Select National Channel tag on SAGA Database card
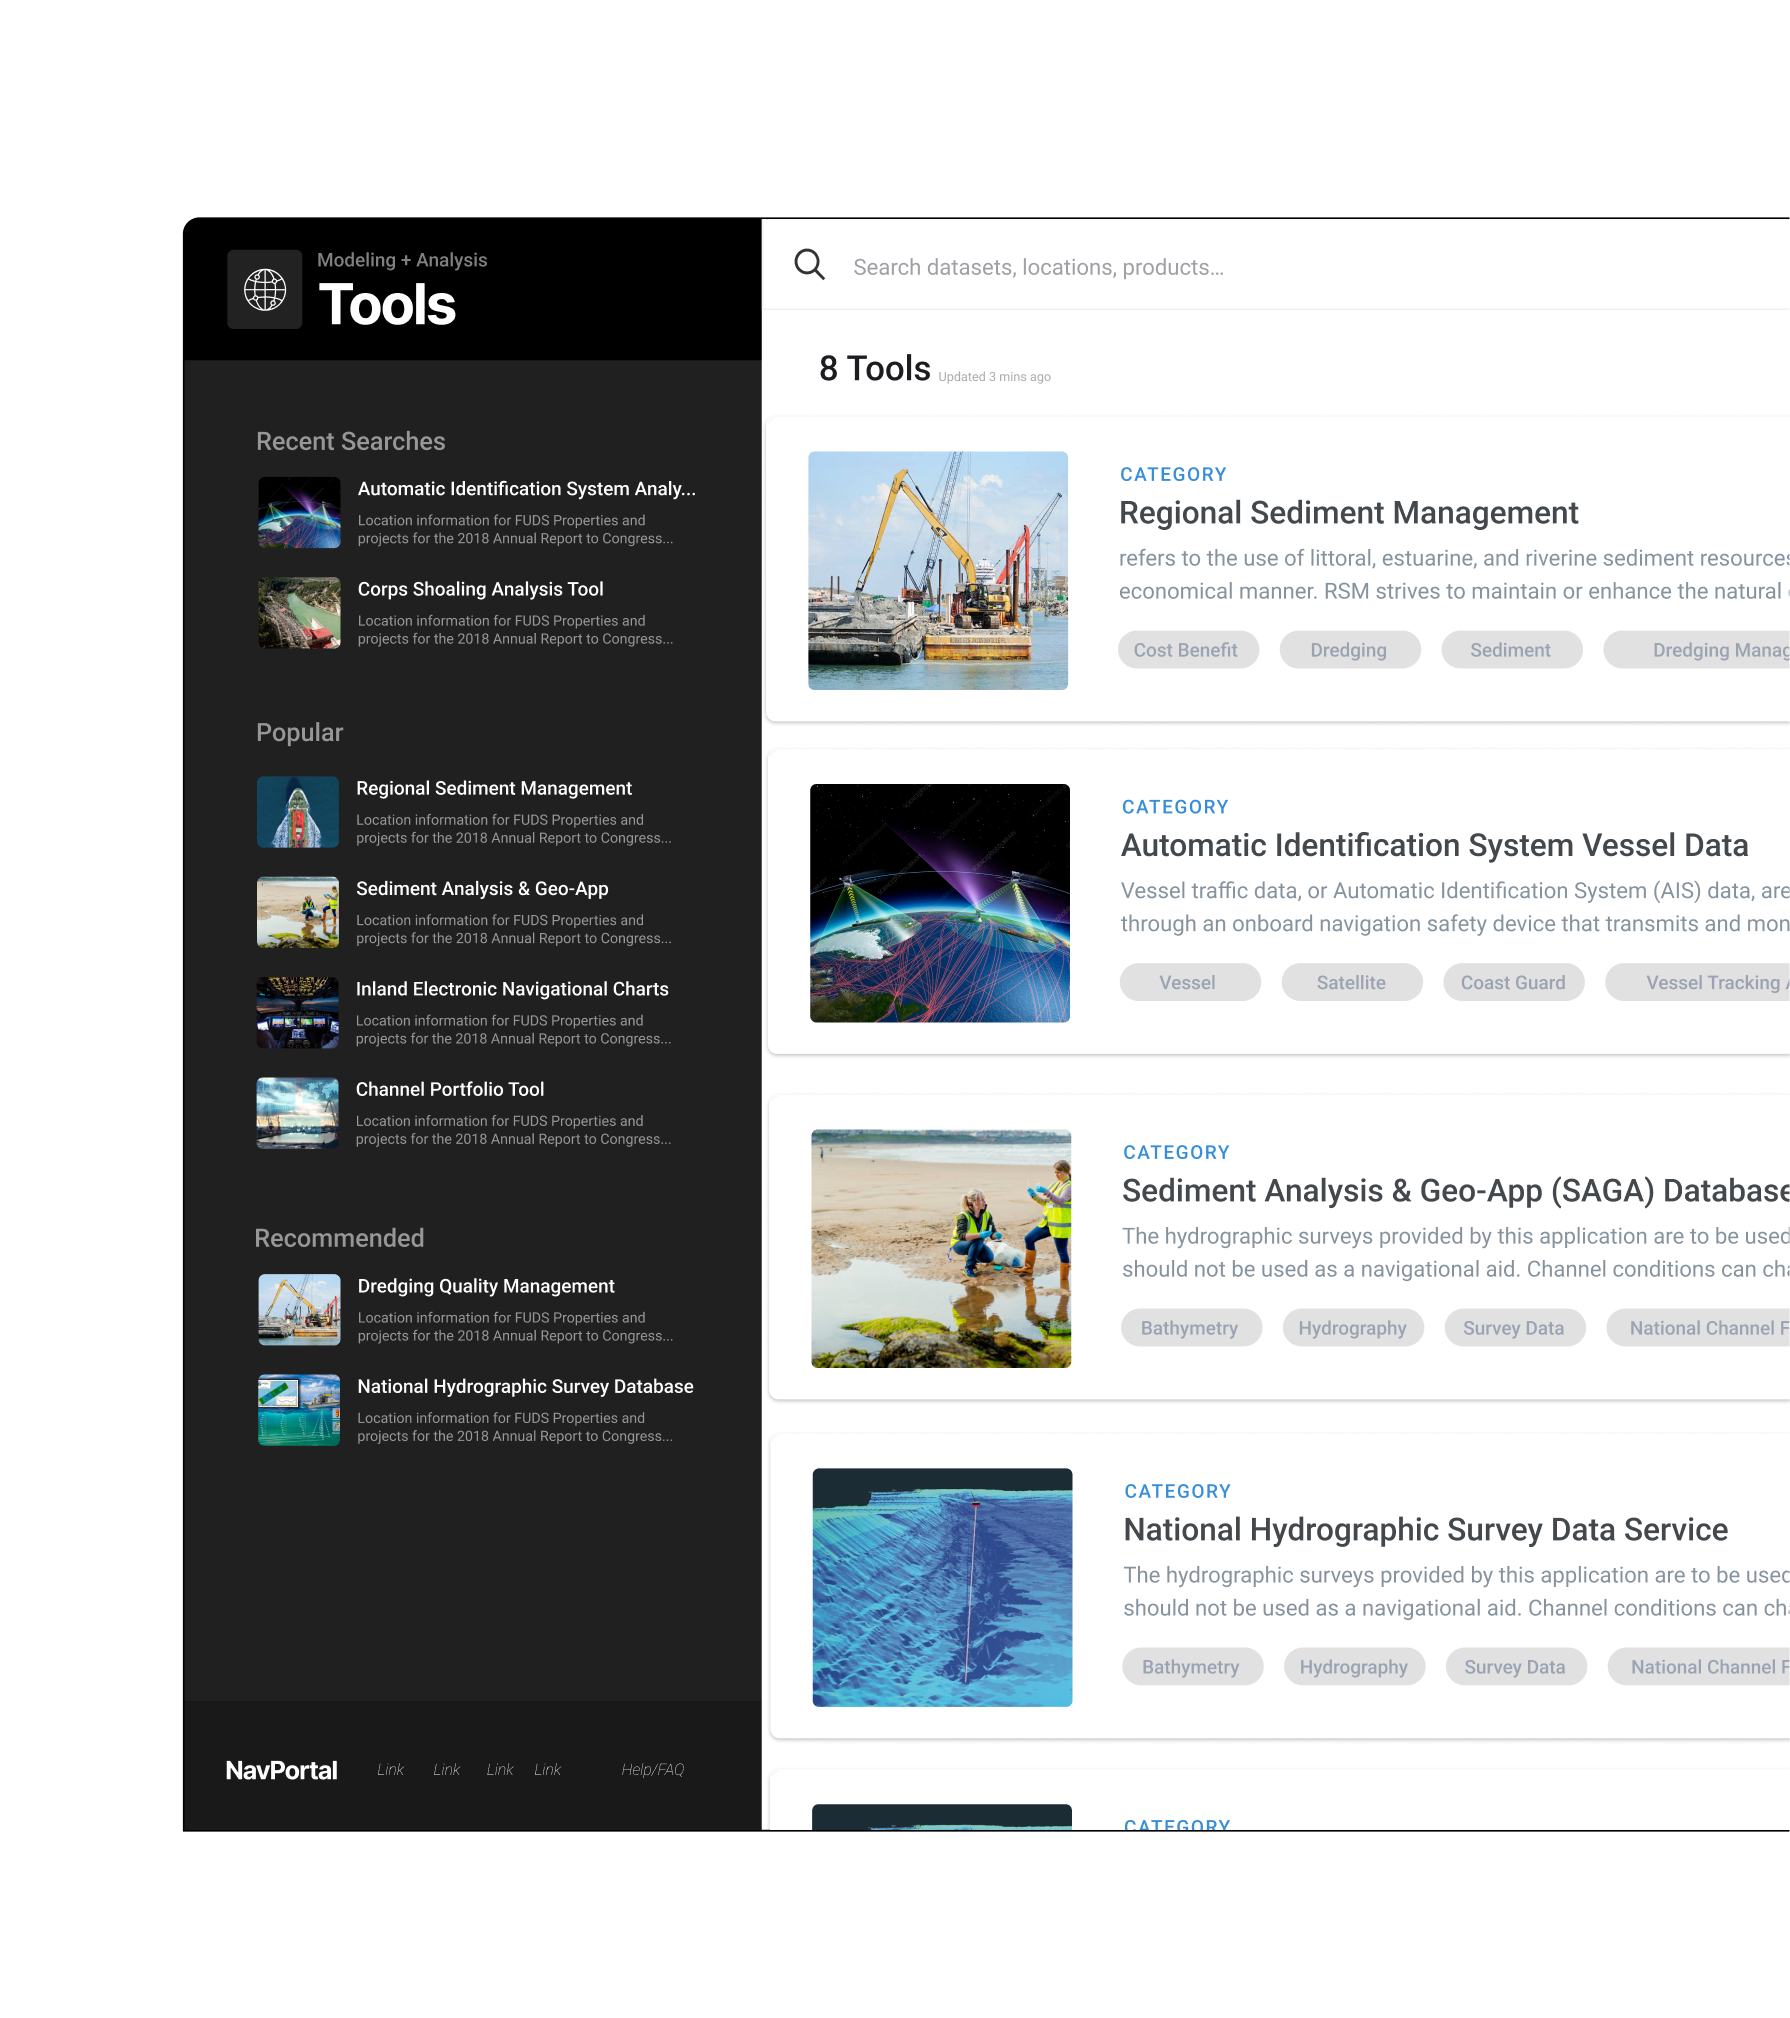Image resolution: width=1790 pixels, height=2018 pixels. pyautogui.click(x=1699, y=1328)
